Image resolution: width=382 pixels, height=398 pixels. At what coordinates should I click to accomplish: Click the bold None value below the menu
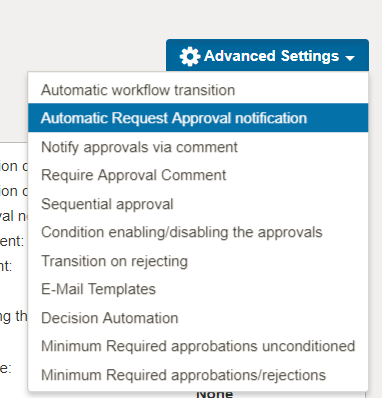[215, 394]
